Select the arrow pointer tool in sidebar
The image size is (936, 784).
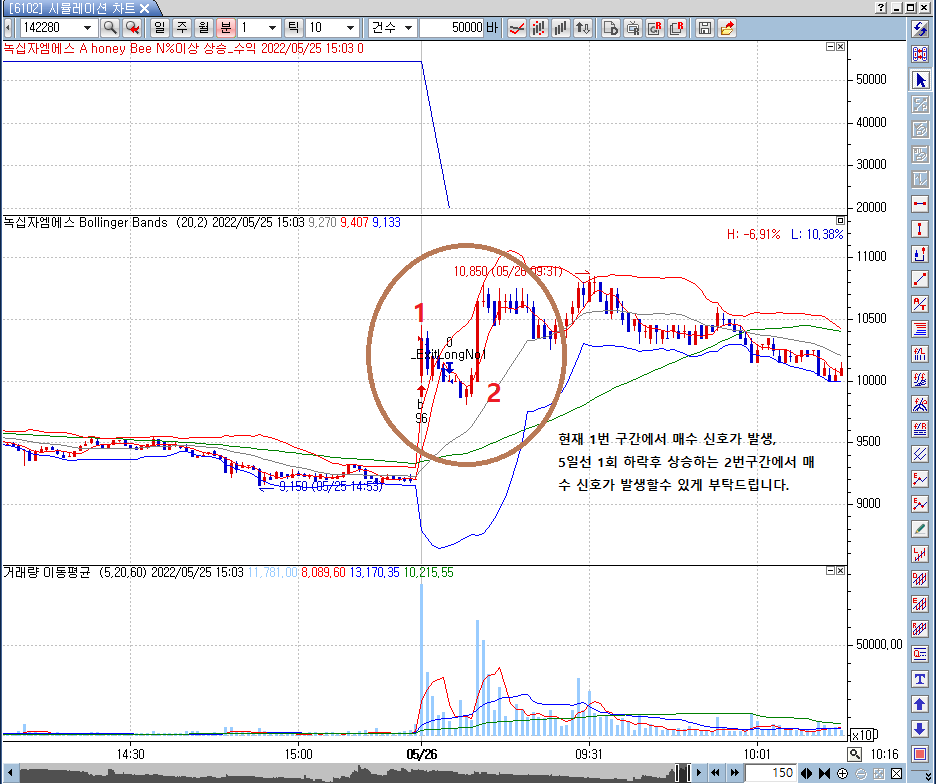[920, 80]
